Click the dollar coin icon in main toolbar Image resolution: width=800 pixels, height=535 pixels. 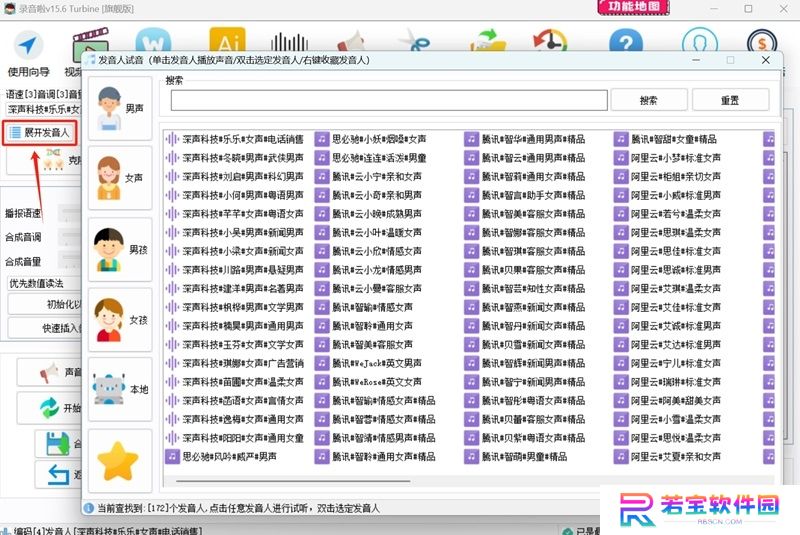pyautogui.click(x=762, y=41)
